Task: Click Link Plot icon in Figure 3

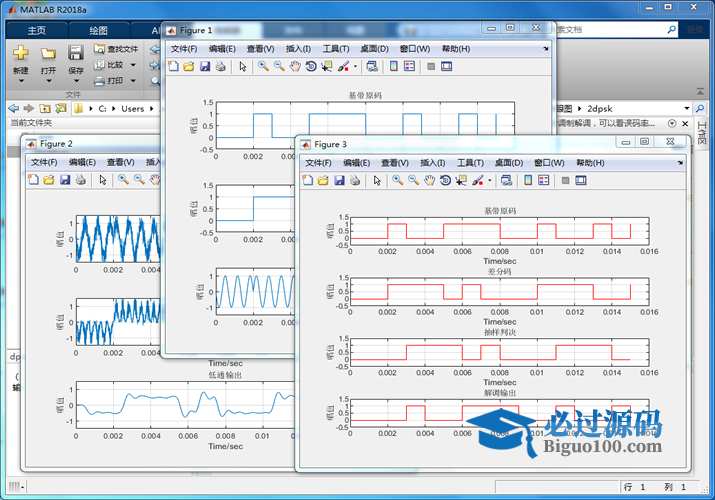Action: 506,180
